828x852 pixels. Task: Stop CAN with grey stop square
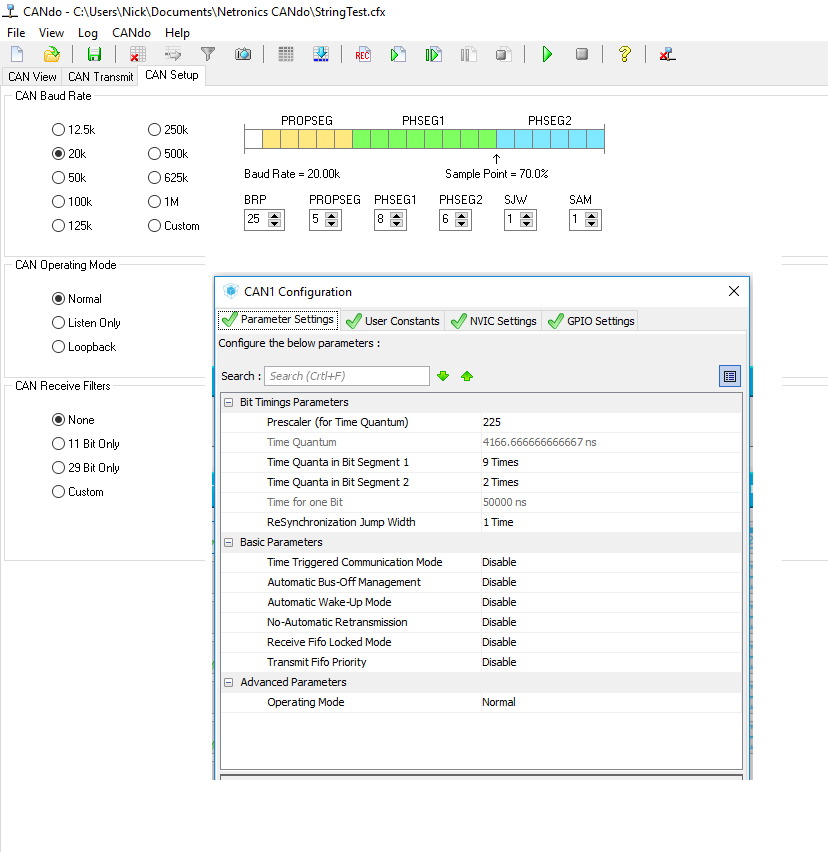582,54
